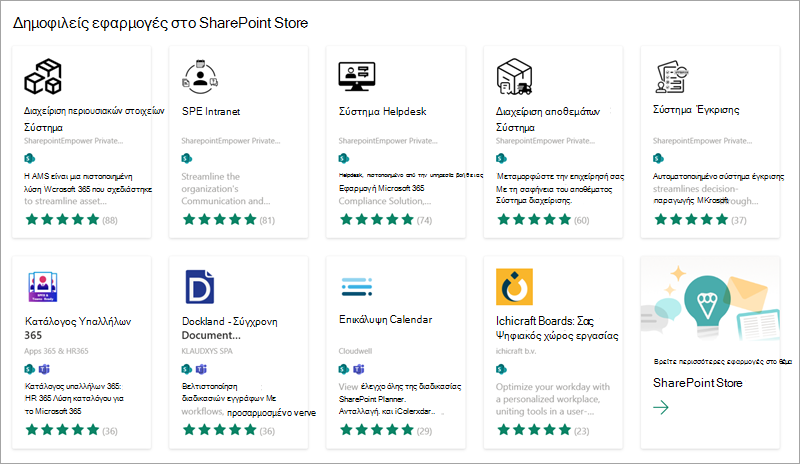Open the SharePoint Store link text
Viewport: 800px width, 464px height.
[x=697, y=383]
